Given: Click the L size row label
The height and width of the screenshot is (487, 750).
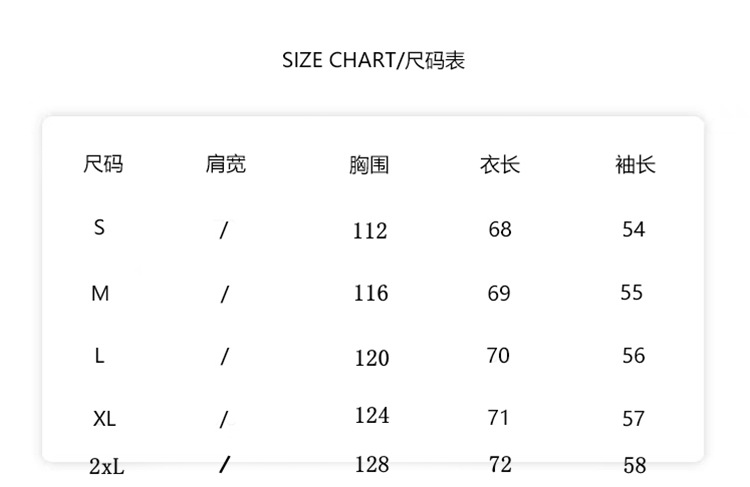Looking at the screenshot, I should point(99,356).
